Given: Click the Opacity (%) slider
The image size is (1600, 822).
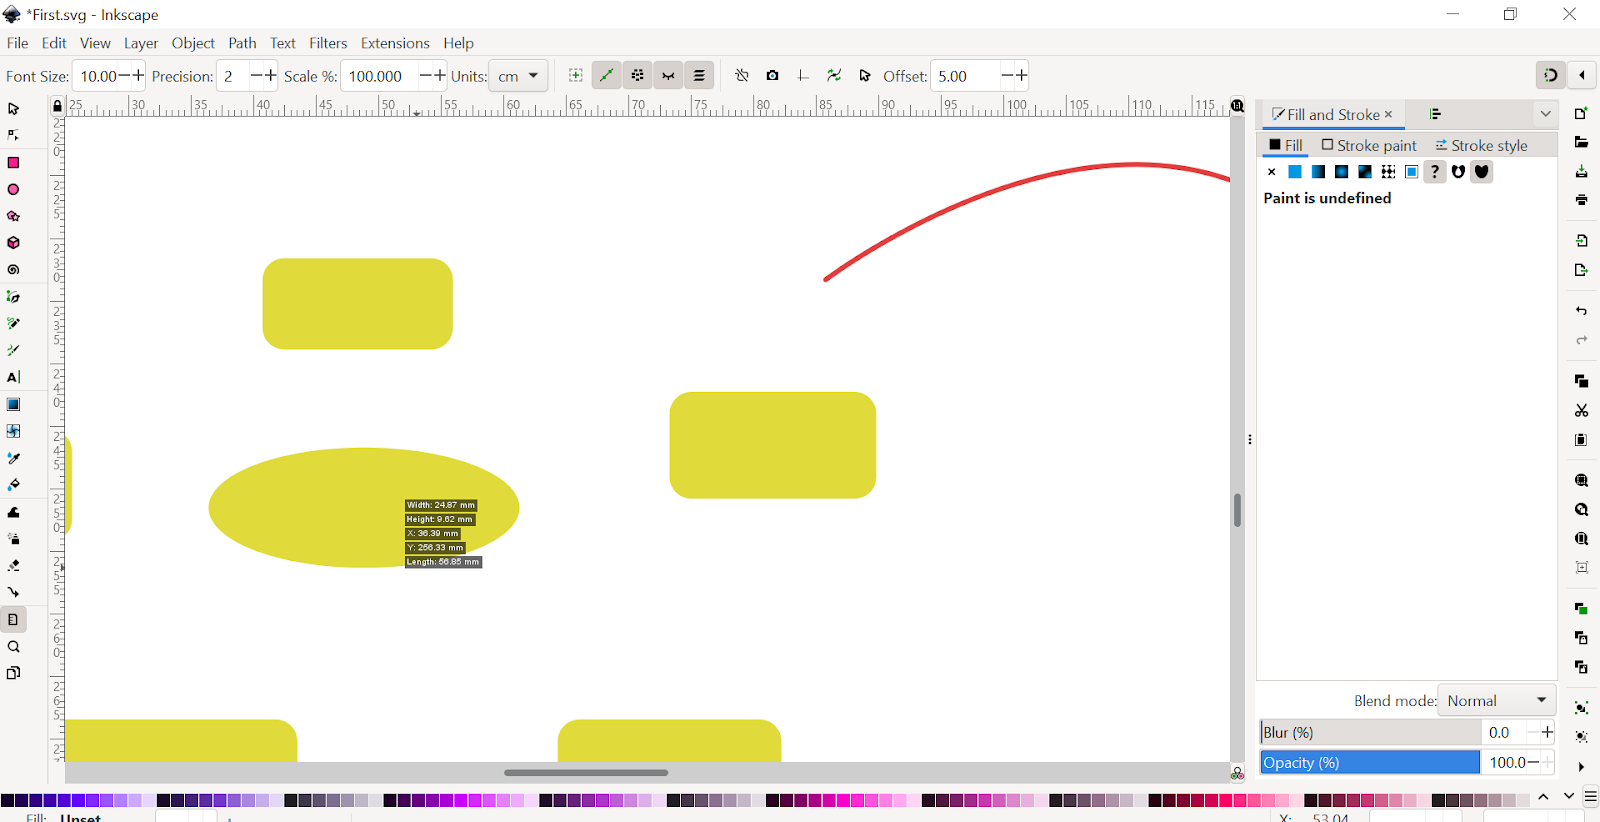Looking at the screenshot, I should click(1369, 762).
